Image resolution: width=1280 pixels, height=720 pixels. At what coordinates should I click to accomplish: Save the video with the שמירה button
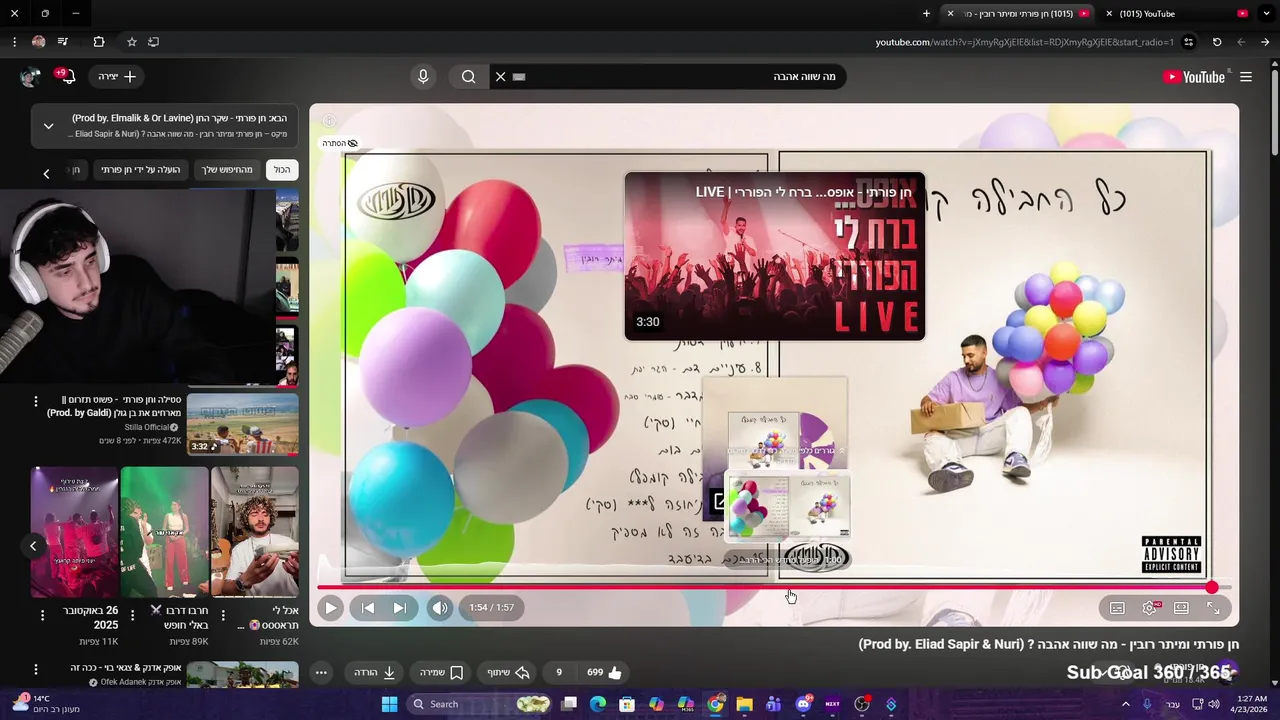click(441, 673)
